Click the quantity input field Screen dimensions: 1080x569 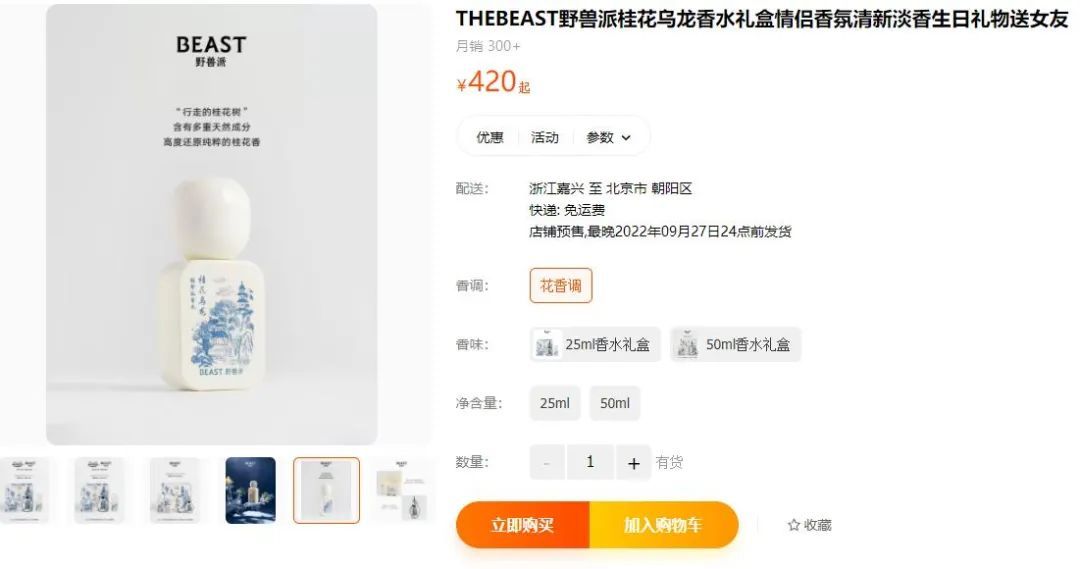(590, 462)
